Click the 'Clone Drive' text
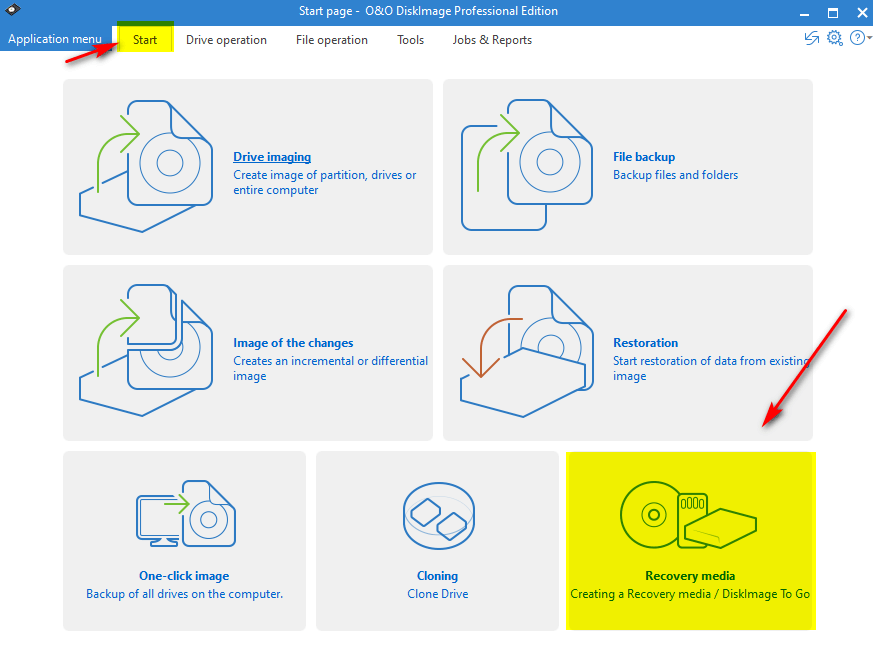 [x=438, y=594]
